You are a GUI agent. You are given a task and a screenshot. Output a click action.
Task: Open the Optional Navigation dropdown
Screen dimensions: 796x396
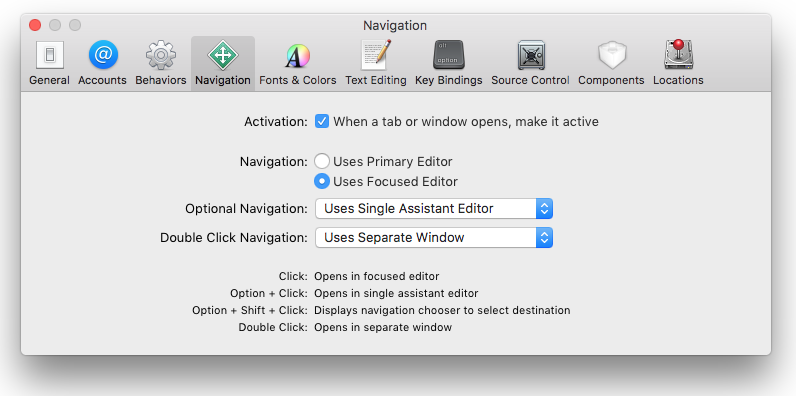[434, 209]
